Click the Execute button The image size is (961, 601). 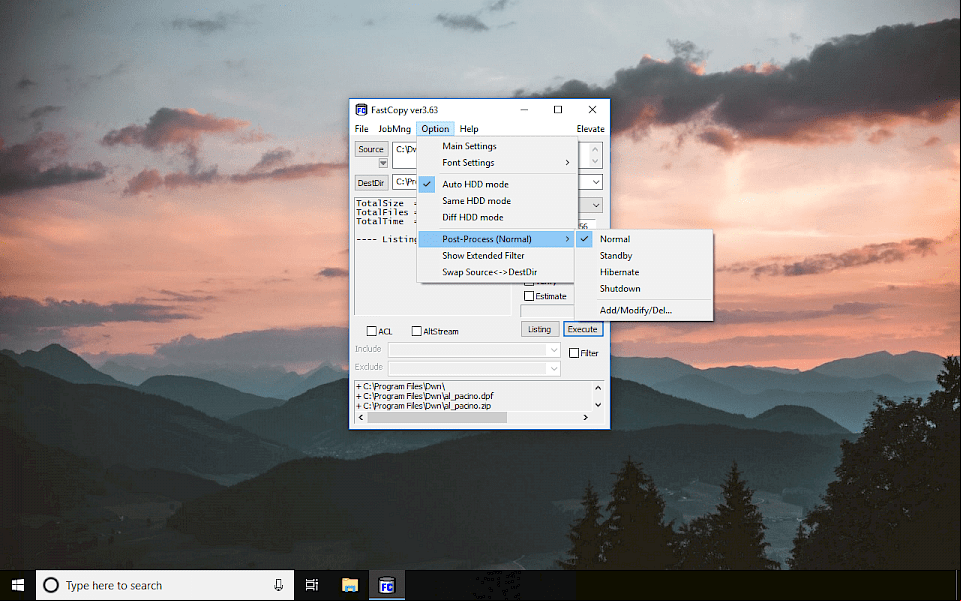[583, 329]
